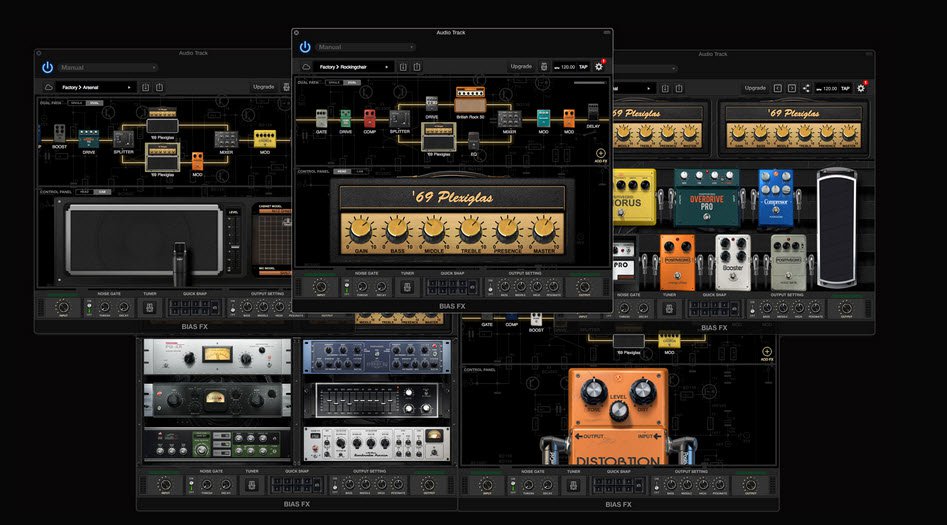Click the GAIN knob on '69 Plexiglas
This screenshot has width=947, height=525.
tap(360, 230)
